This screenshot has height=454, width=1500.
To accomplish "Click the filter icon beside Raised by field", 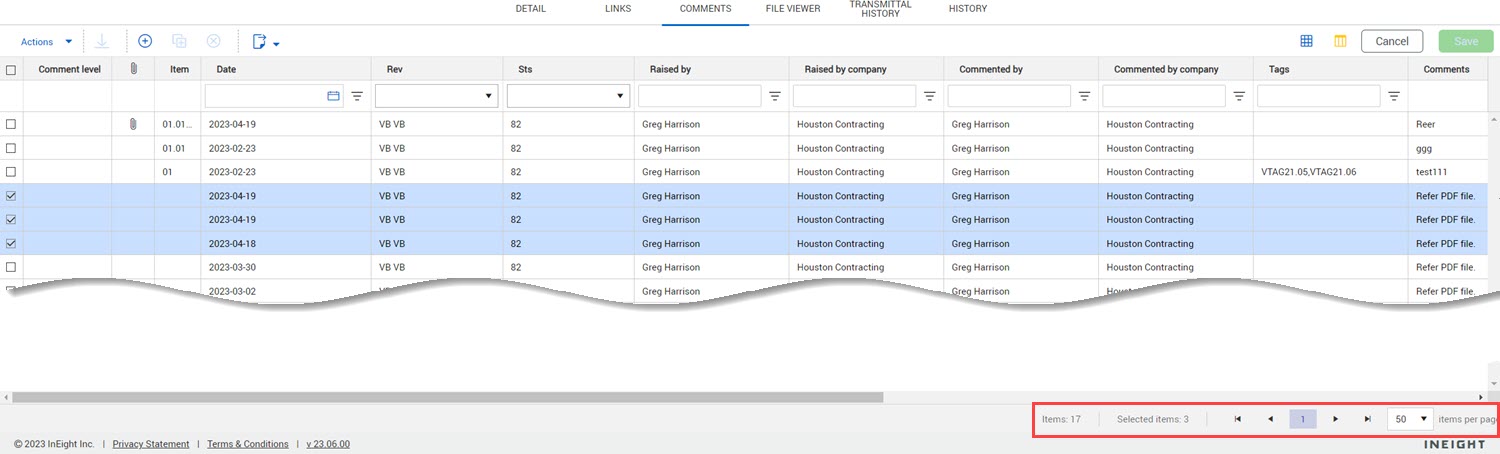I will point(774,96).
